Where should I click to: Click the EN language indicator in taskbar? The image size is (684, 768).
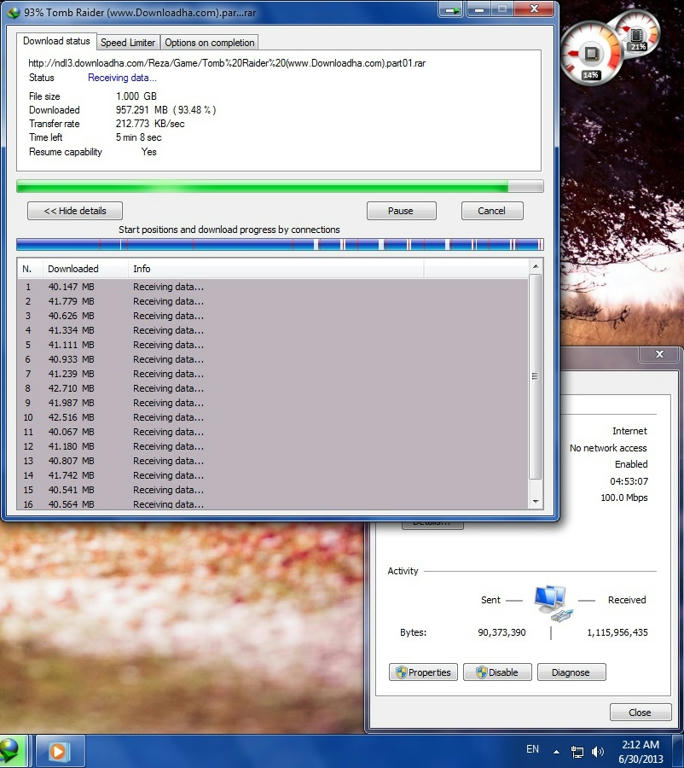tap(533, 749)
